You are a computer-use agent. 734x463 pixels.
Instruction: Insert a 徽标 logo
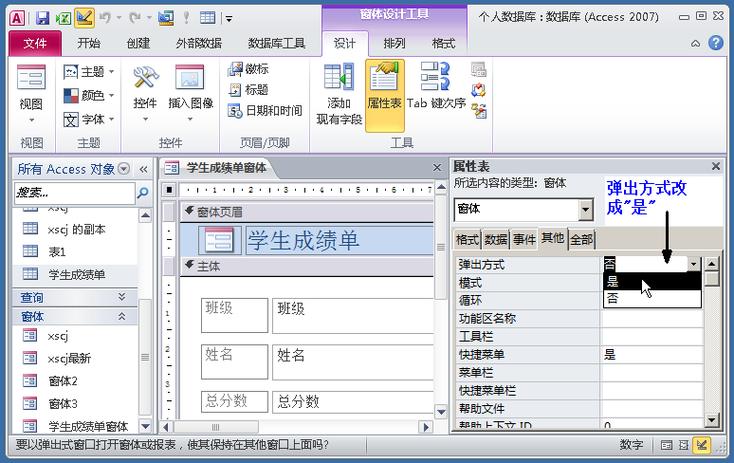[248, 69]
